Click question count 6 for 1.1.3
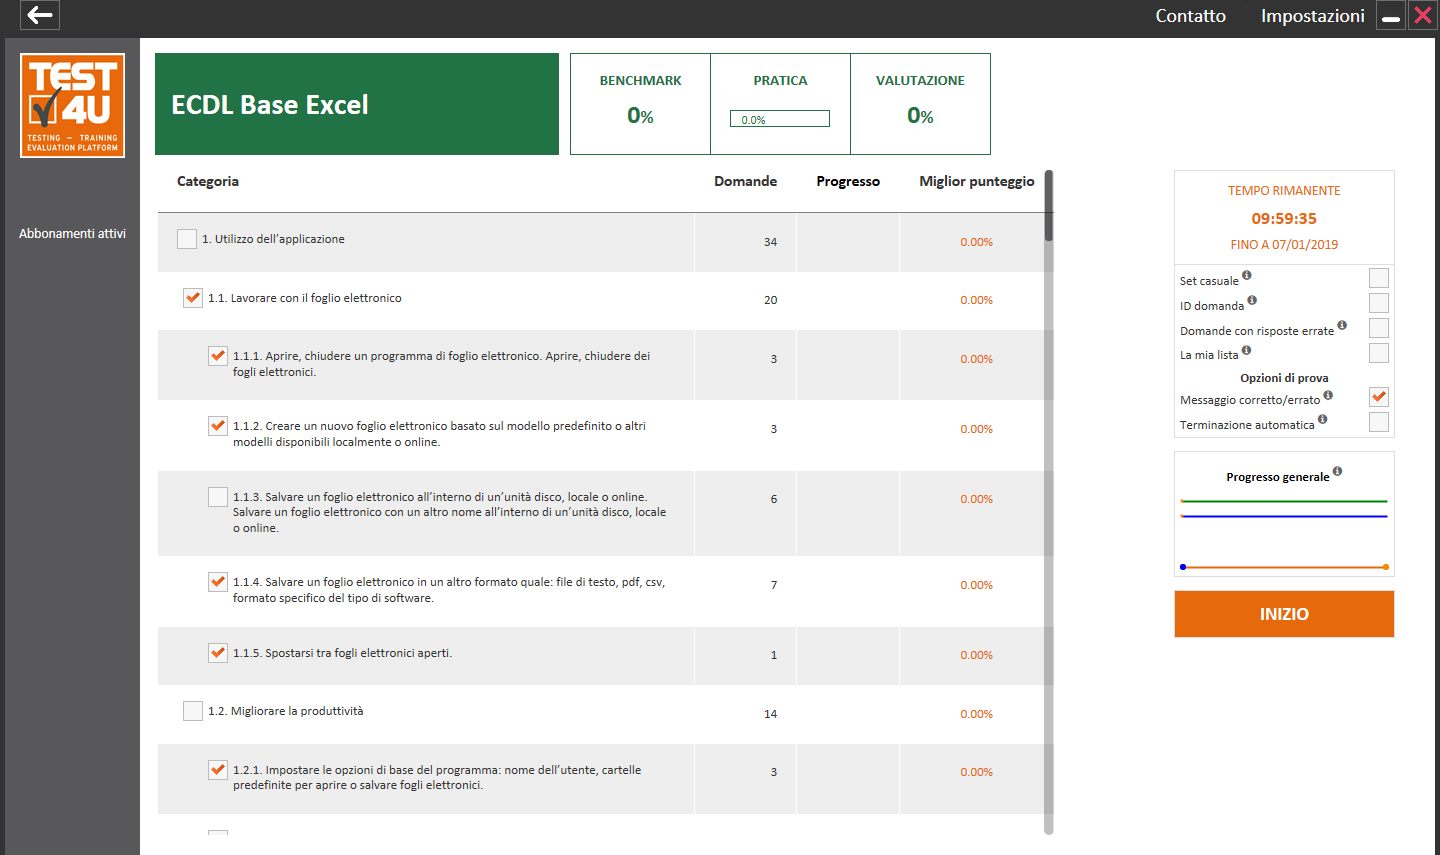 (774, 499)
